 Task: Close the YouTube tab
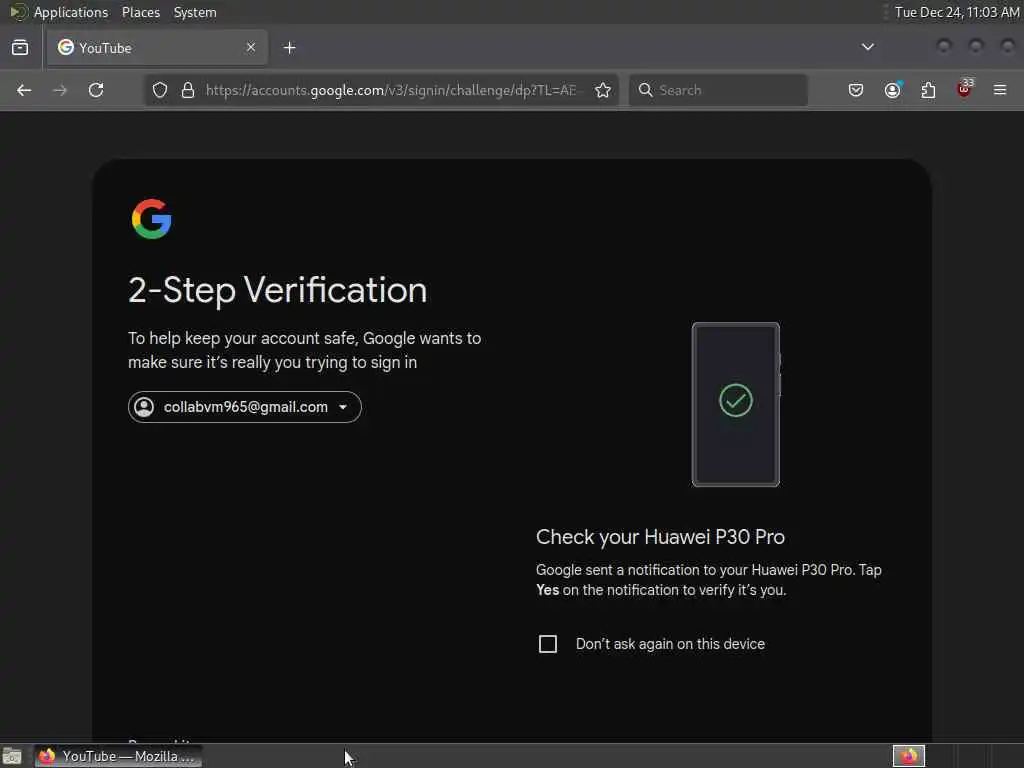click(x=251, y=47)
